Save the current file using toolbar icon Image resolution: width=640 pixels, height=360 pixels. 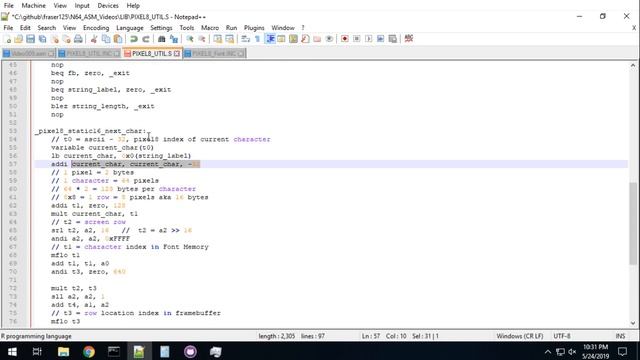tap(31, 39)
